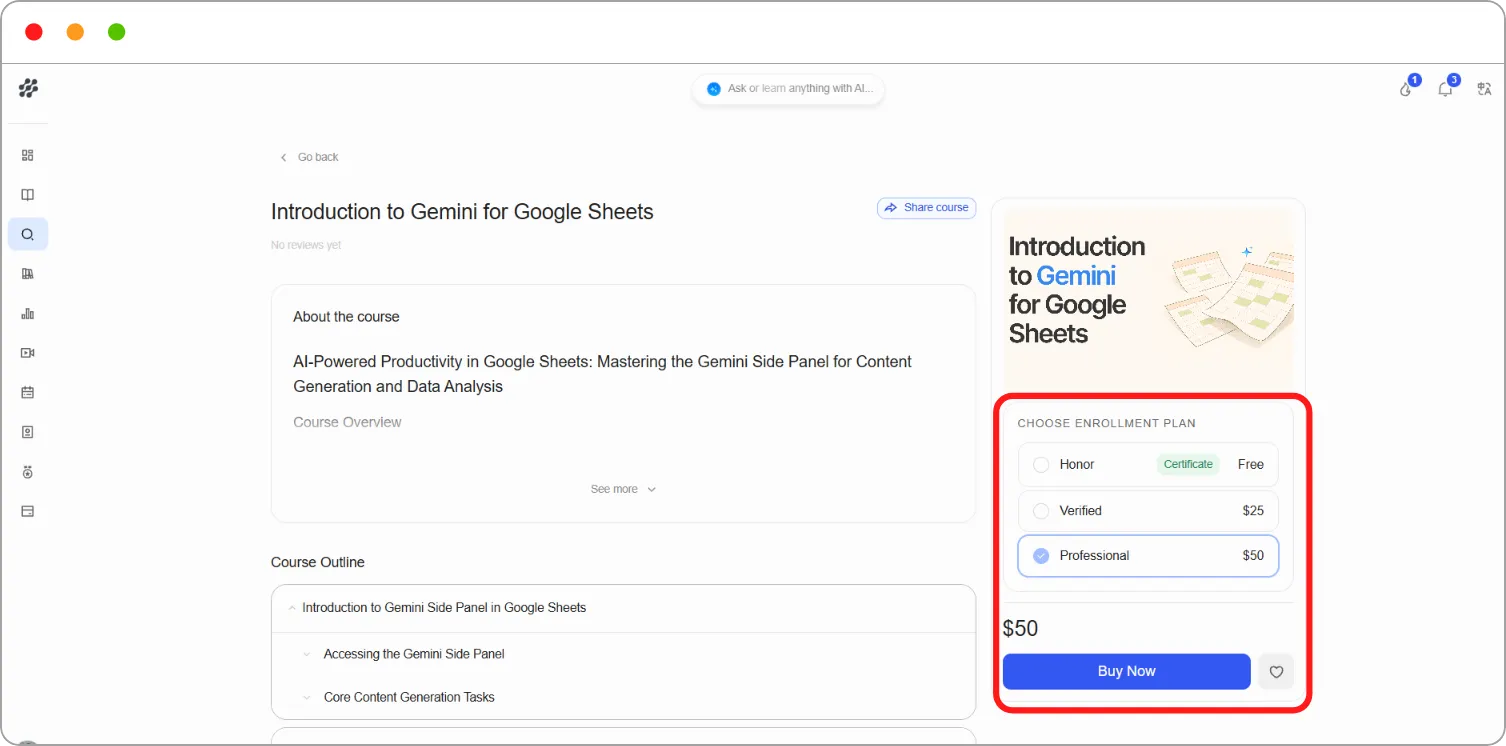
Task: Click the Ask or learn anything with AI search box
Action: click(788, 89)
